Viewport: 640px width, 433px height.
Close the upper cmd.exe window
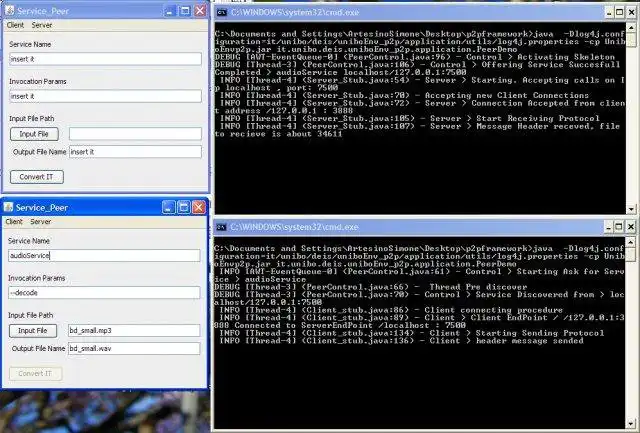pyautogui.click(x=631, y=13)
